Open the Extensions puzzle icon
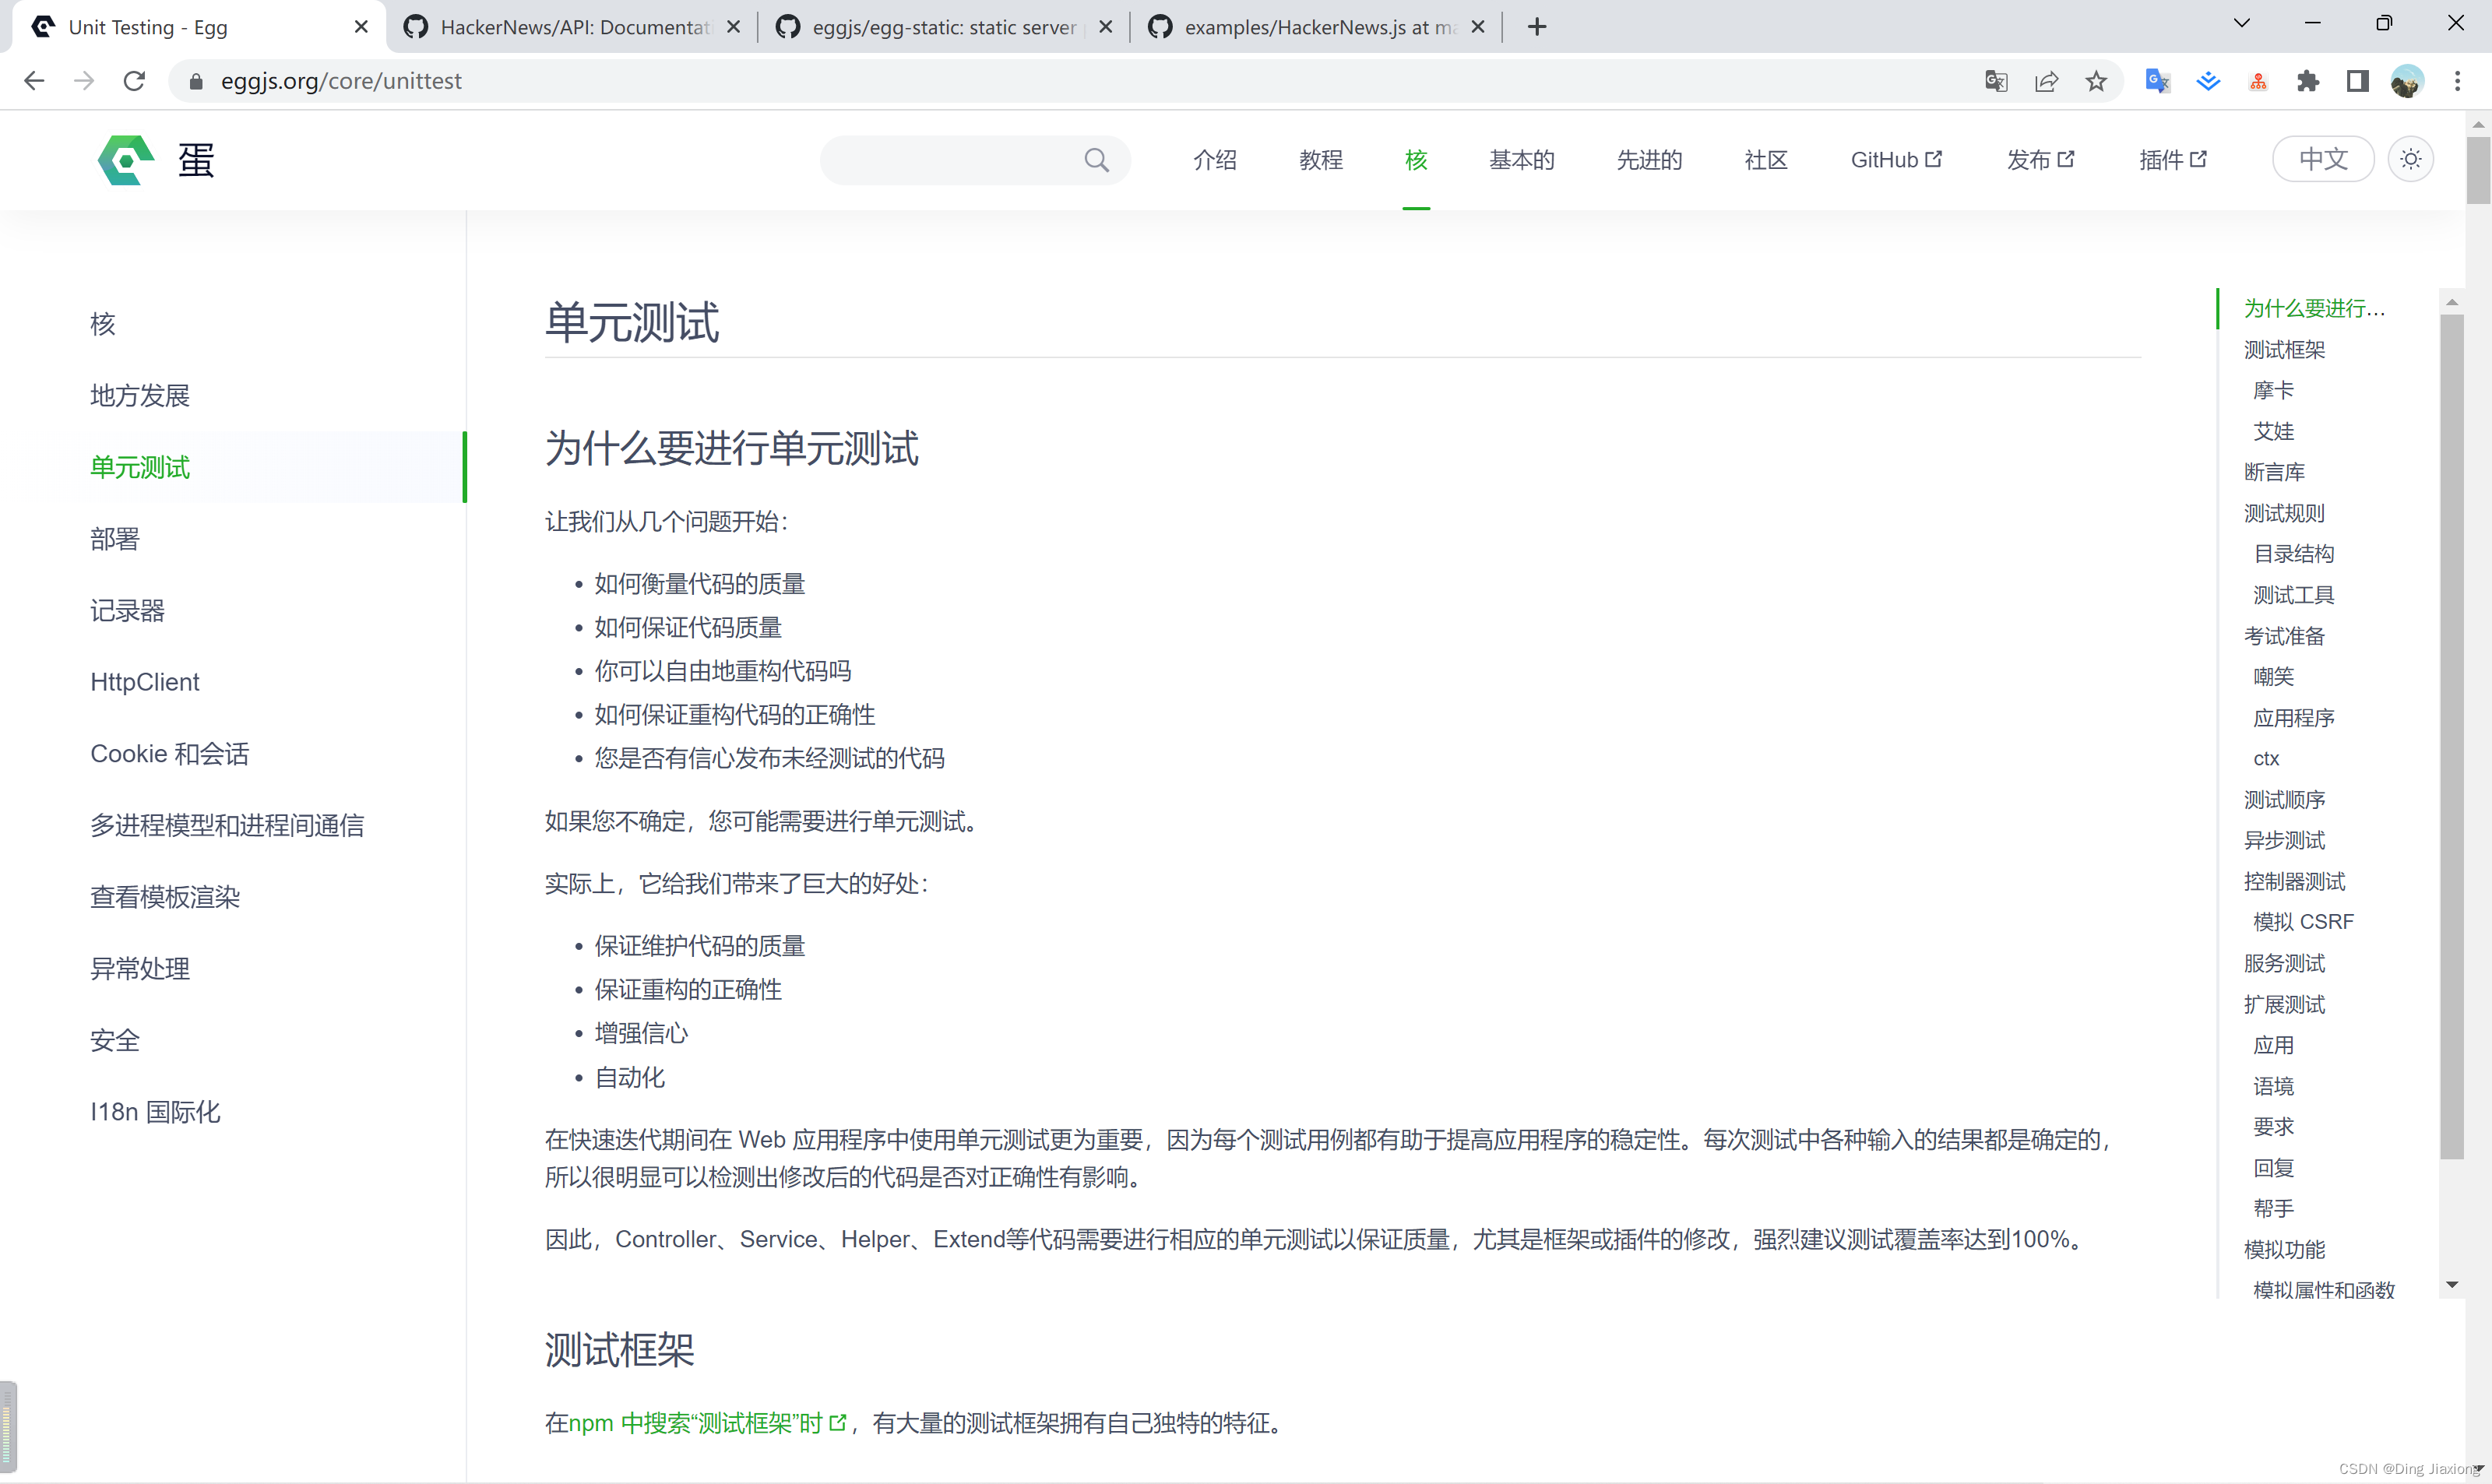This screenshot has height=1484, width=2492. tap(2308, 81)
